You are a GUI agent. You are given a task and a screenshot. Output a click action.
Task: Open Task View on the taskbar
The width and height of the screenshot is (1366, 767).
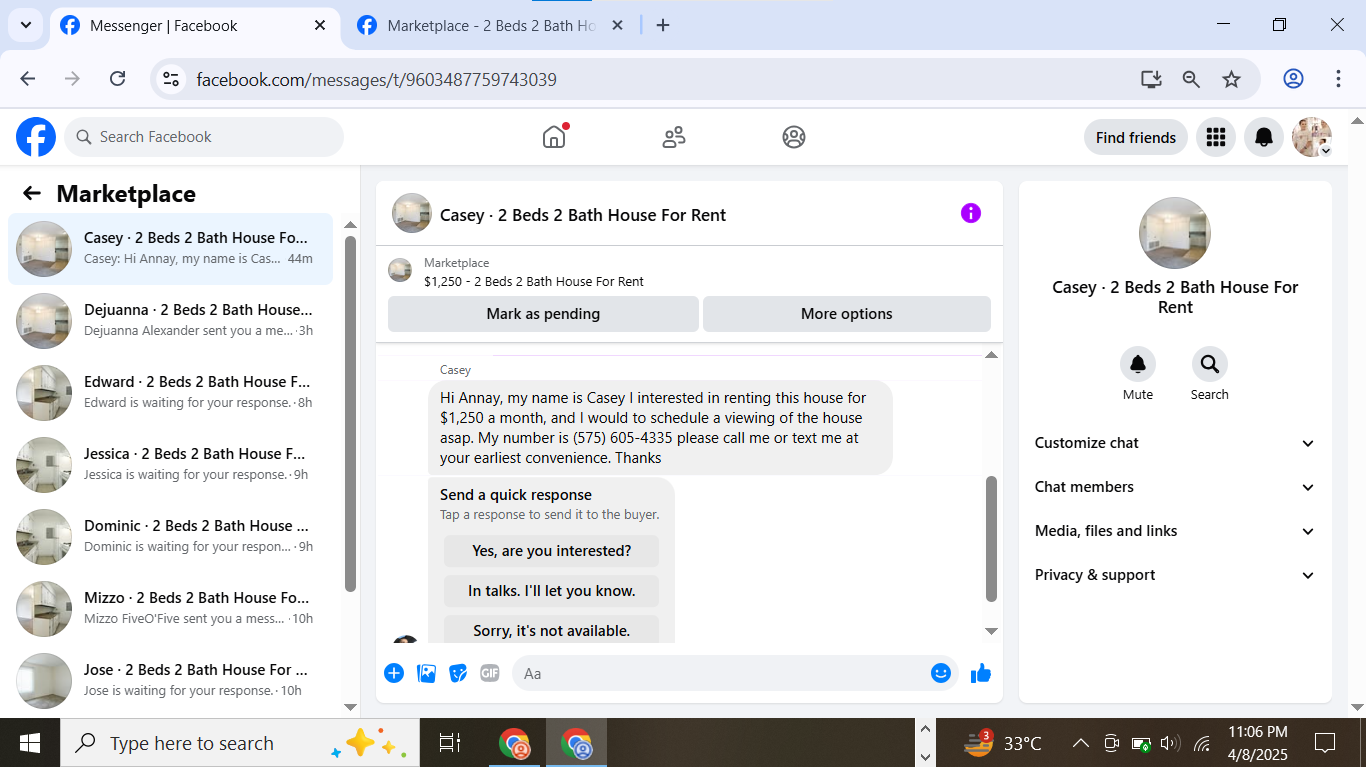pos(450,743)
